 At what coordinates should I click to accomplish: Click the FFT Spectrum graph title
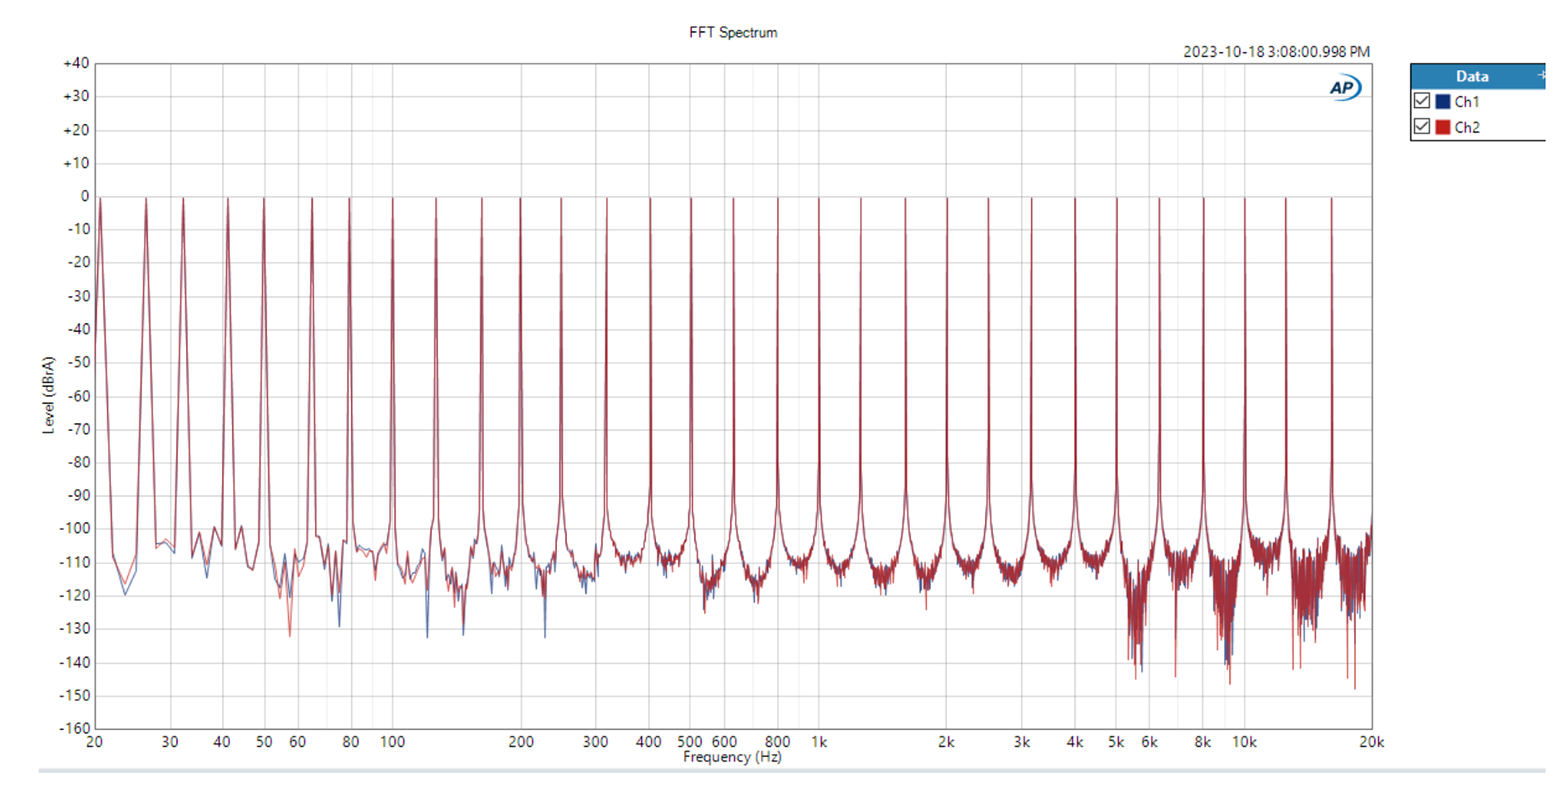click(733, 33)
